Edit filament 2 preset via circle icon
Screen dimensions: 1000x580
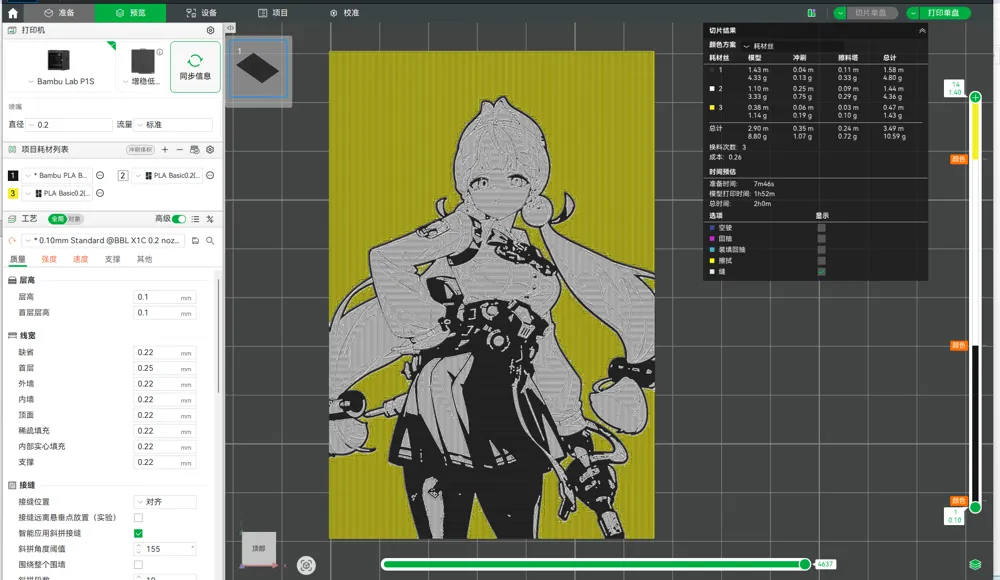210,175
